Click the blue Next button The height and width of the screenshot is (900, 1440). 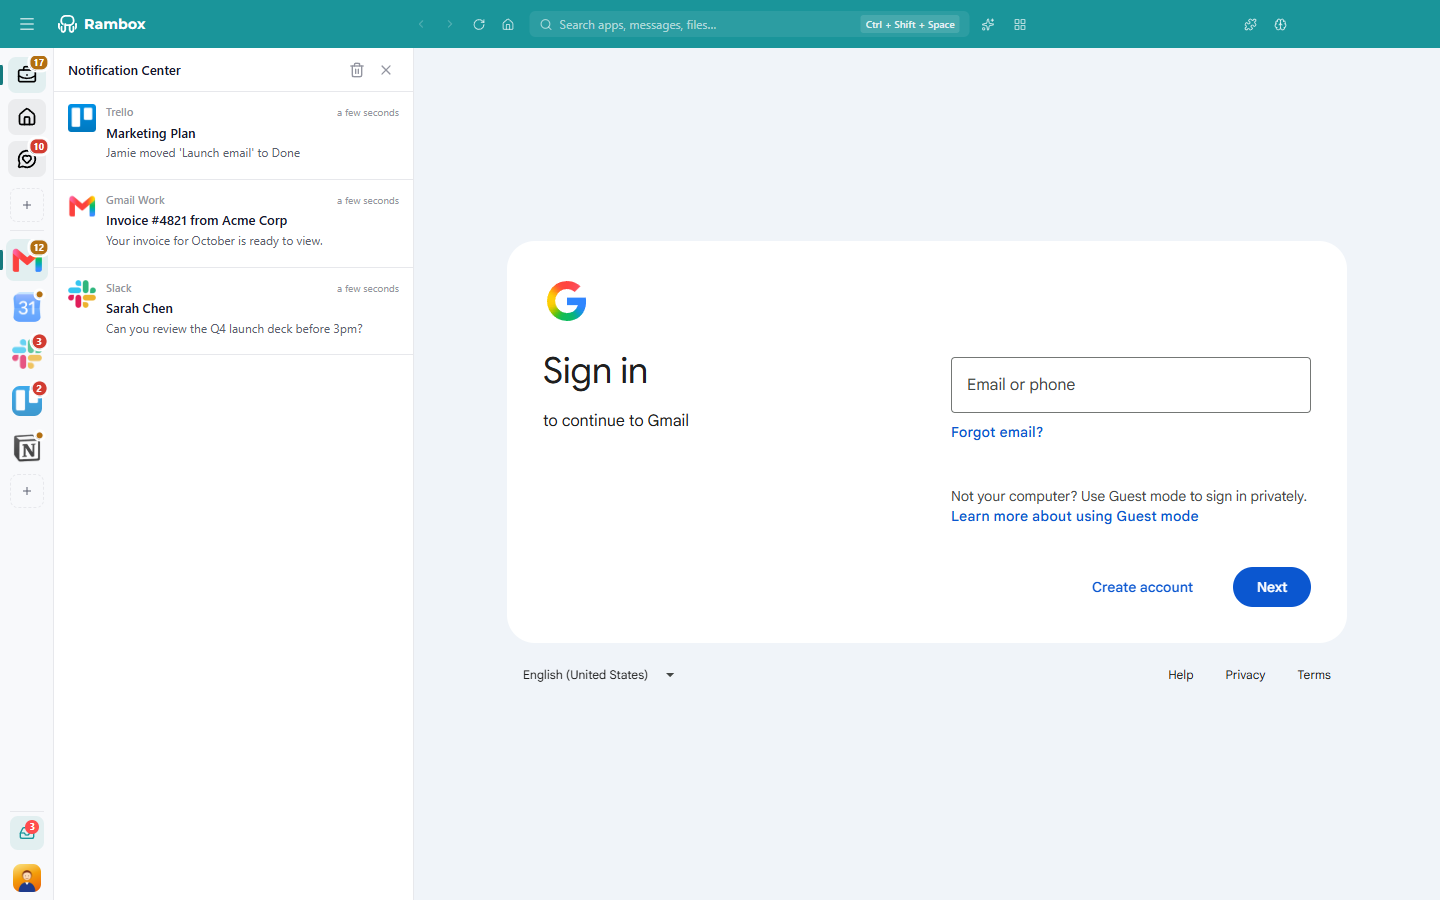[1272, 587]
